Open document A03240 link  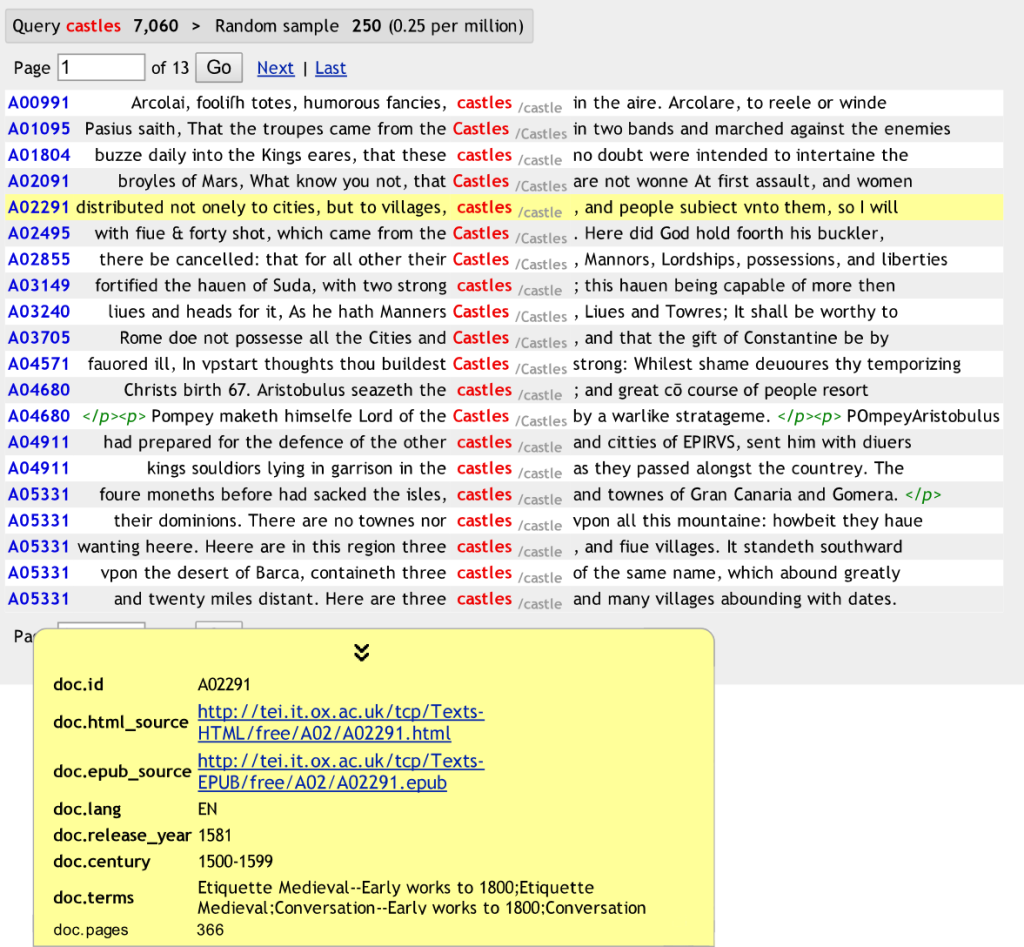pos(39,311)
